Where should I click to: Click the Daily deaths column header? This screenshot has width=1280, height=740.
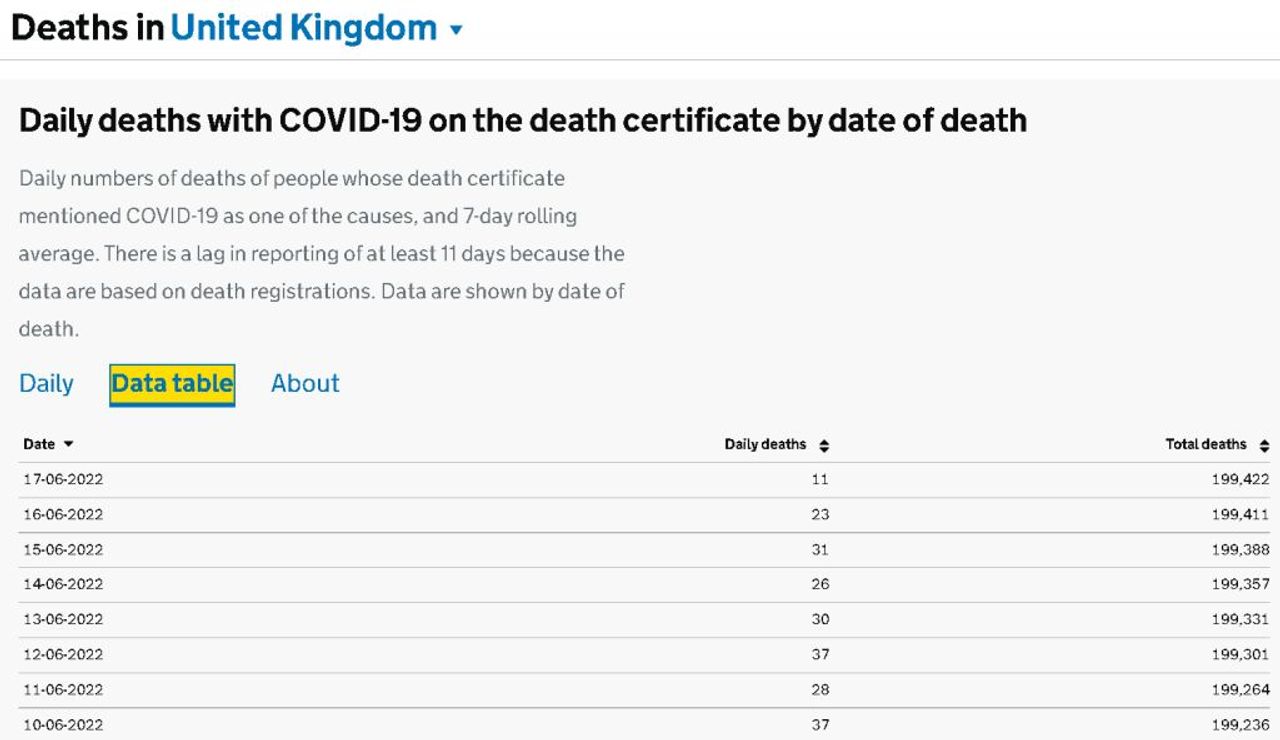[x=765, y=444]
